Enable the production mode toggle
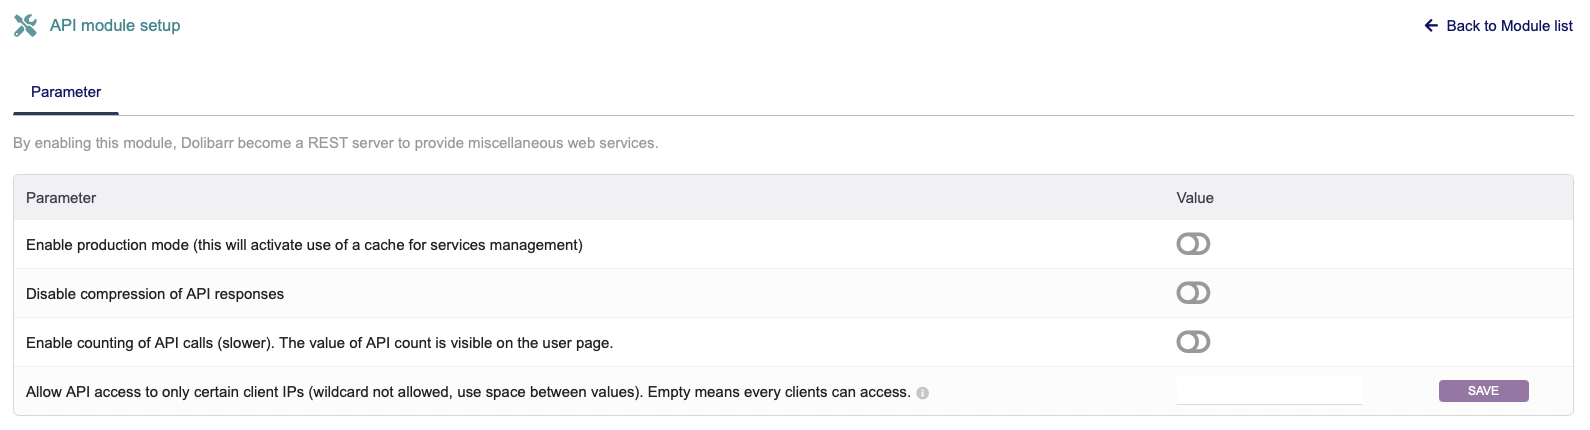Image resolution: width=1590 pixels, height=430 pixels. (x=1193, y=244)
